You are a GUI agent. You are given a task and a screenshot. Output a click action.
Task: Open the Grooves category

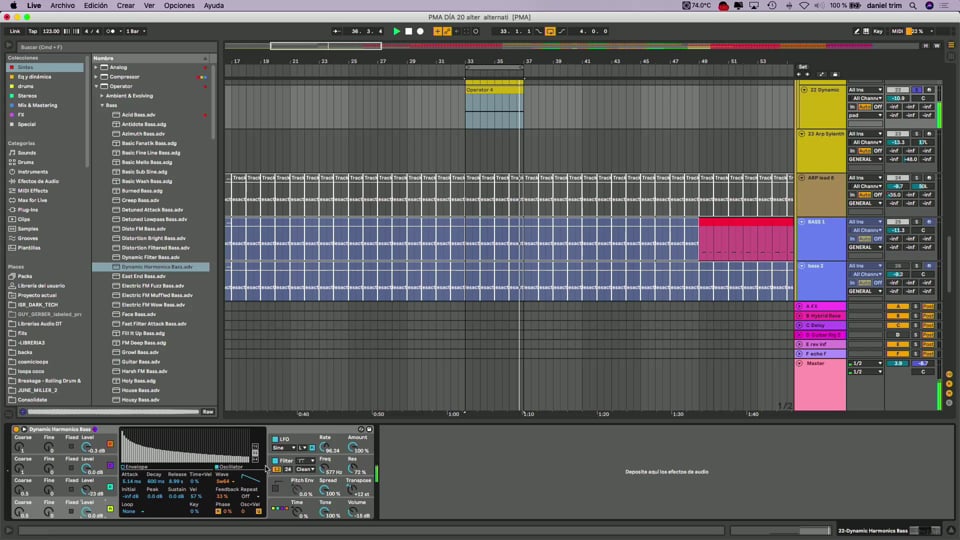[28, 238]
